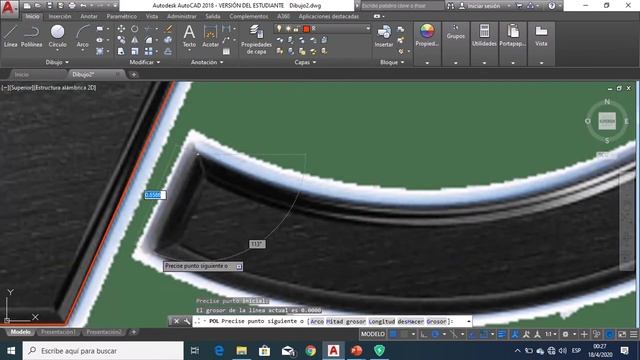Click the Save icon in quick access toolbar
The width and height of the screenshot is (640, 360).
[x=49, y=6]
